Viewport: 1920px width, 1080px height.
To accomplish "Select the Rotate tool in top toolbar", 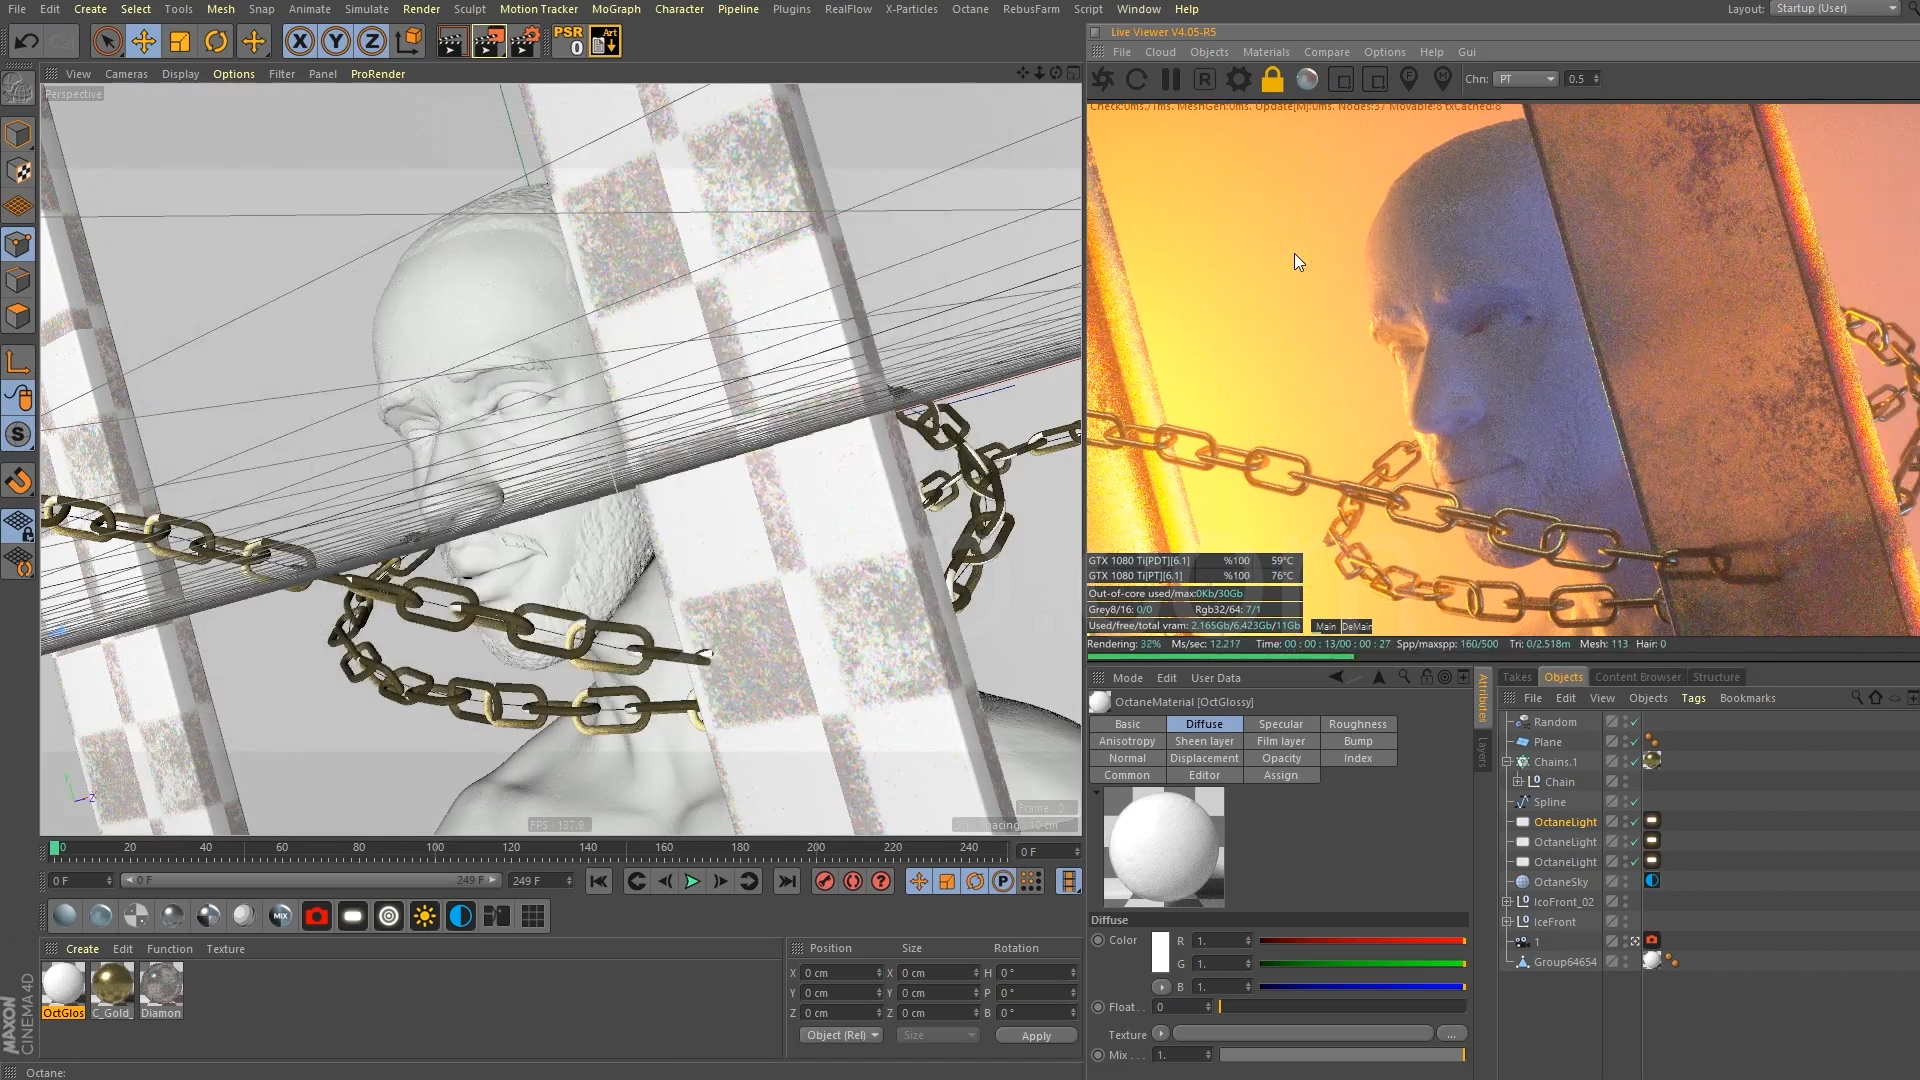I will click(x=216, y=41).
